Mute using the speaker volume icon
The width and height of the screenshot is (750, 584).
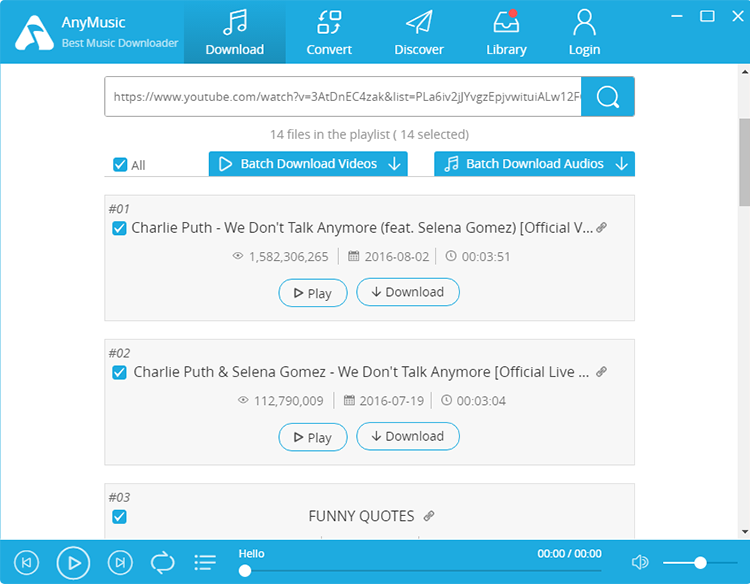(x=640, y=562)
